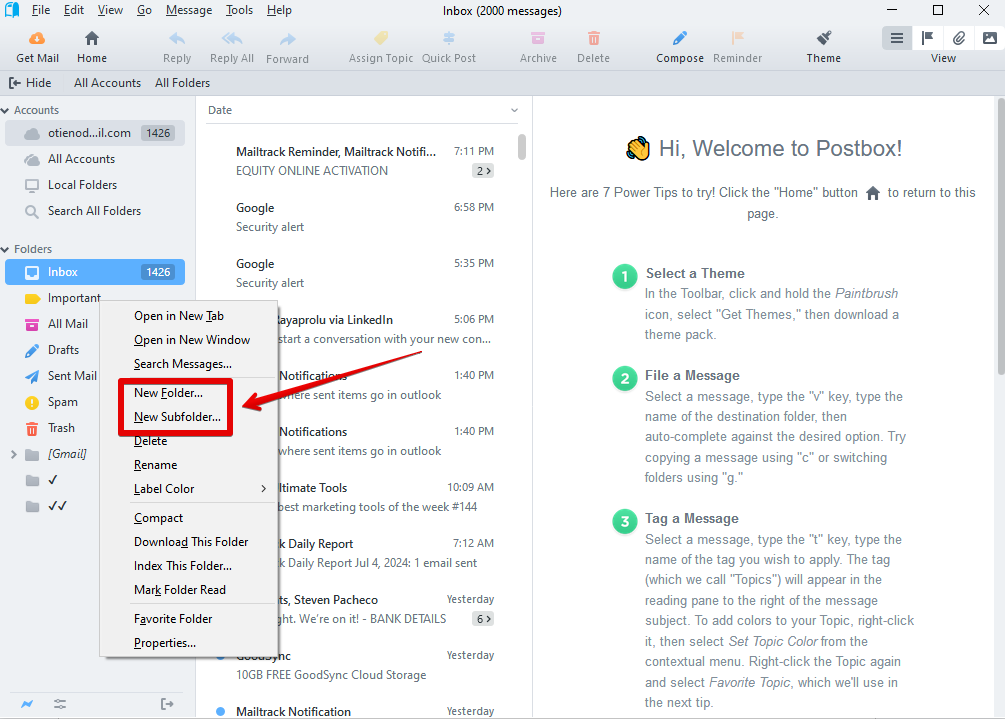1005x719 pixels.
Task: Open the All Folders filter
Action: pos(183,83)
